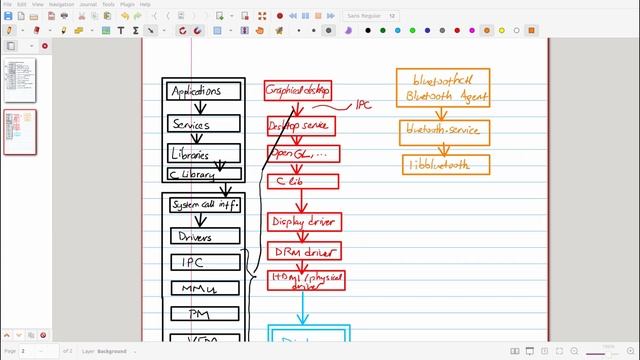This screenshot has width=640, height=360.
Task: Click the Save document icon
Action: click(x=8, y=16)
